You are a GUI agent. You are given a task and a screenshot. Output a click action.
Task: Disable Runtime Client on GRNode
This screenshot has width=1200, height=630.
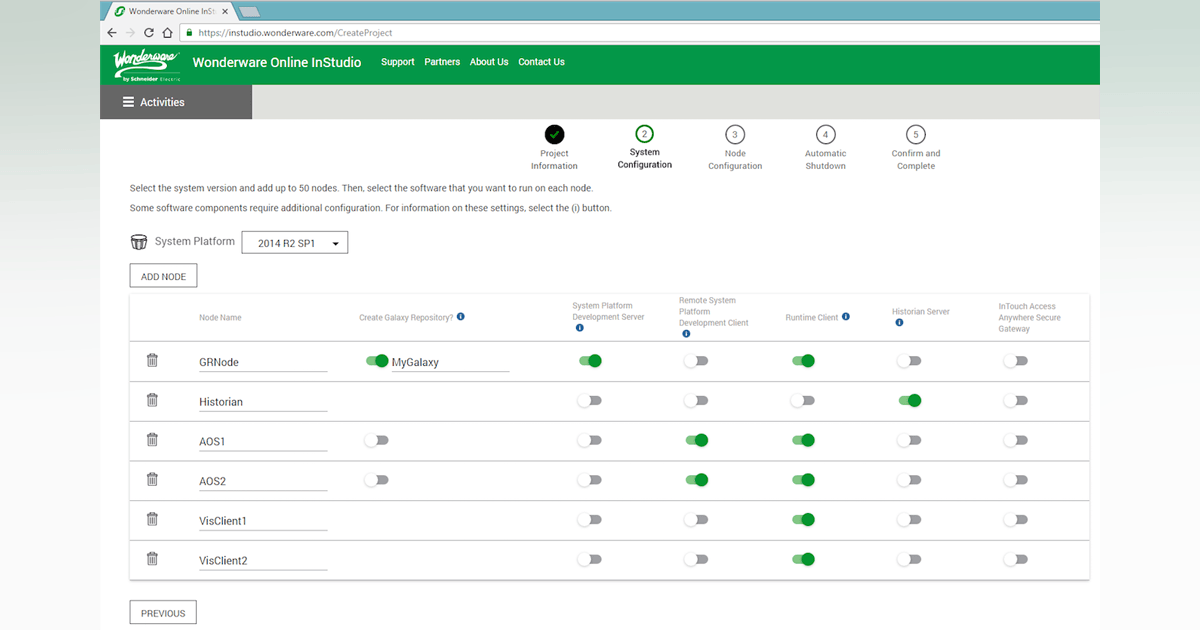pos(804,360)
